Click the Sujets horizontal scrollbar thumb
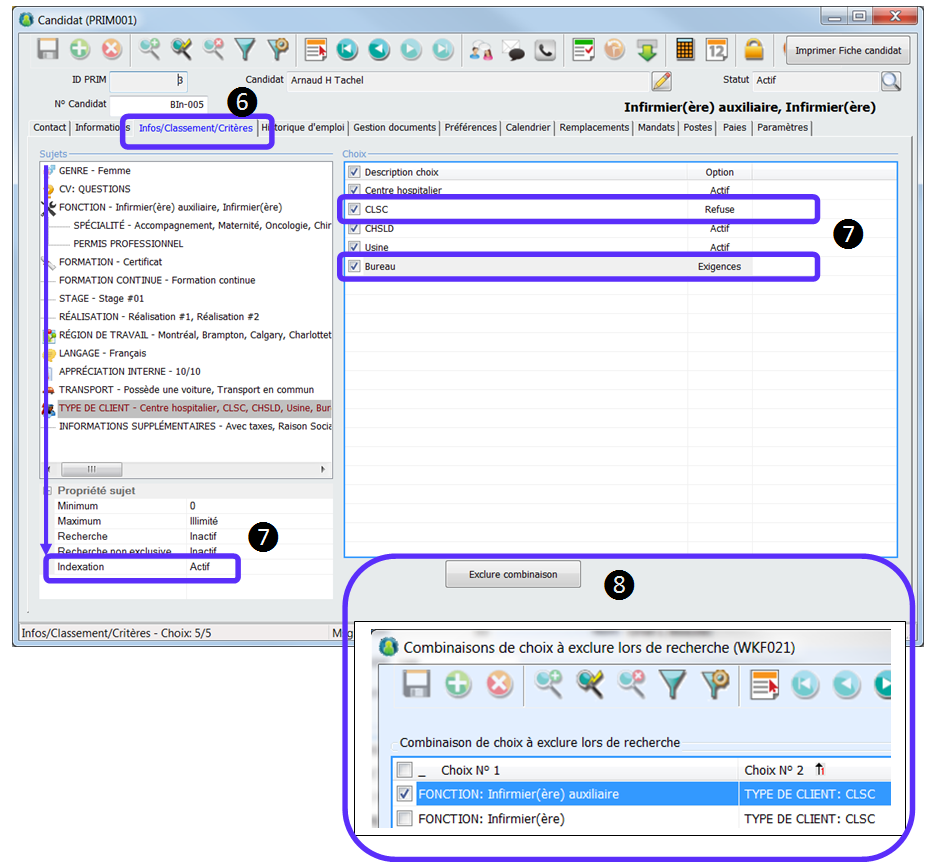This screenshot has height=865, width=929. point(91,469)
